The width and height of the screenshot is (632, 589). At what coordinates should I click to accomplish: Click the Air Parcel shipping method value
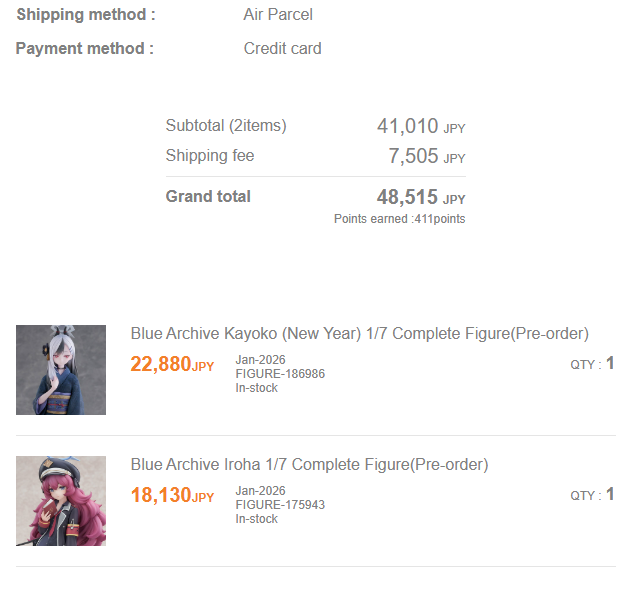(x=278, y=15)
